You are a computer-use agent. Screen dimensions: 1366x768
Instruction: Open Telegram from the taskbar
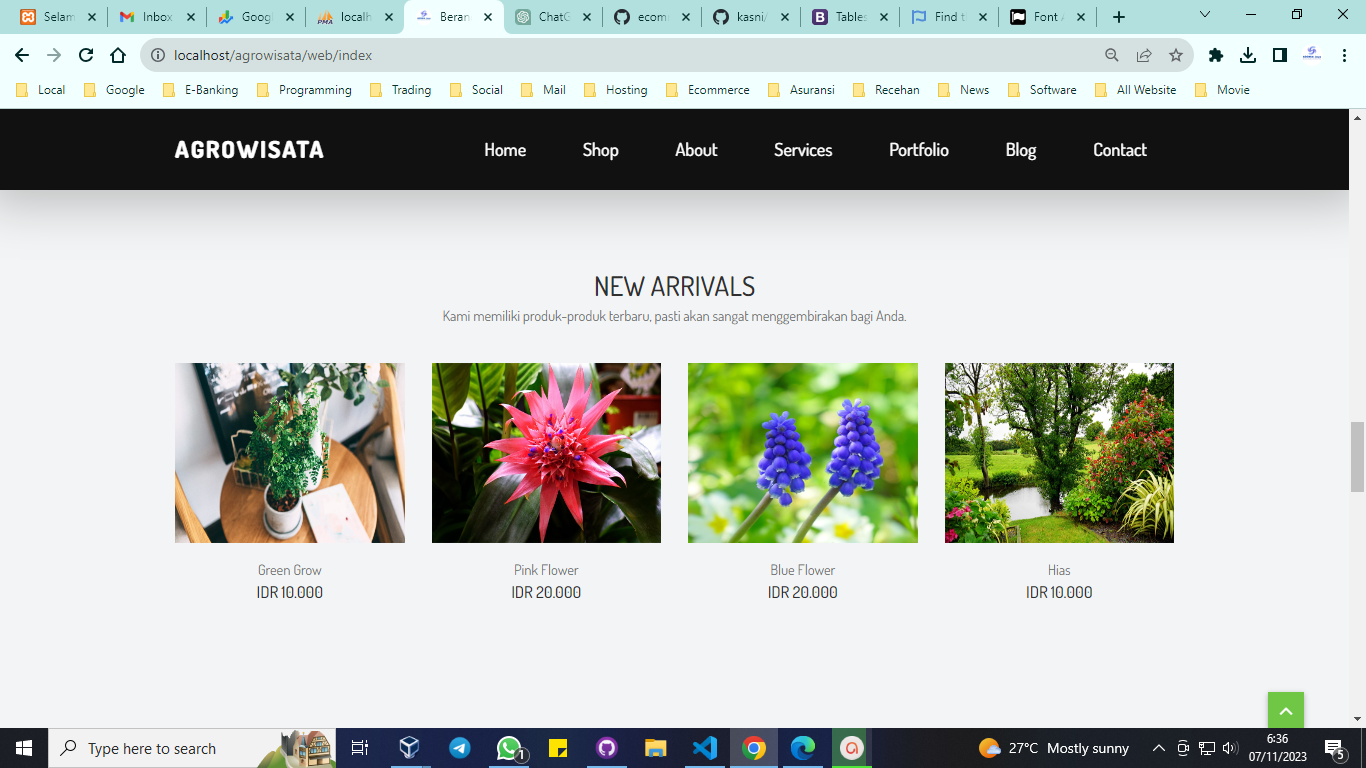point(460,748)
